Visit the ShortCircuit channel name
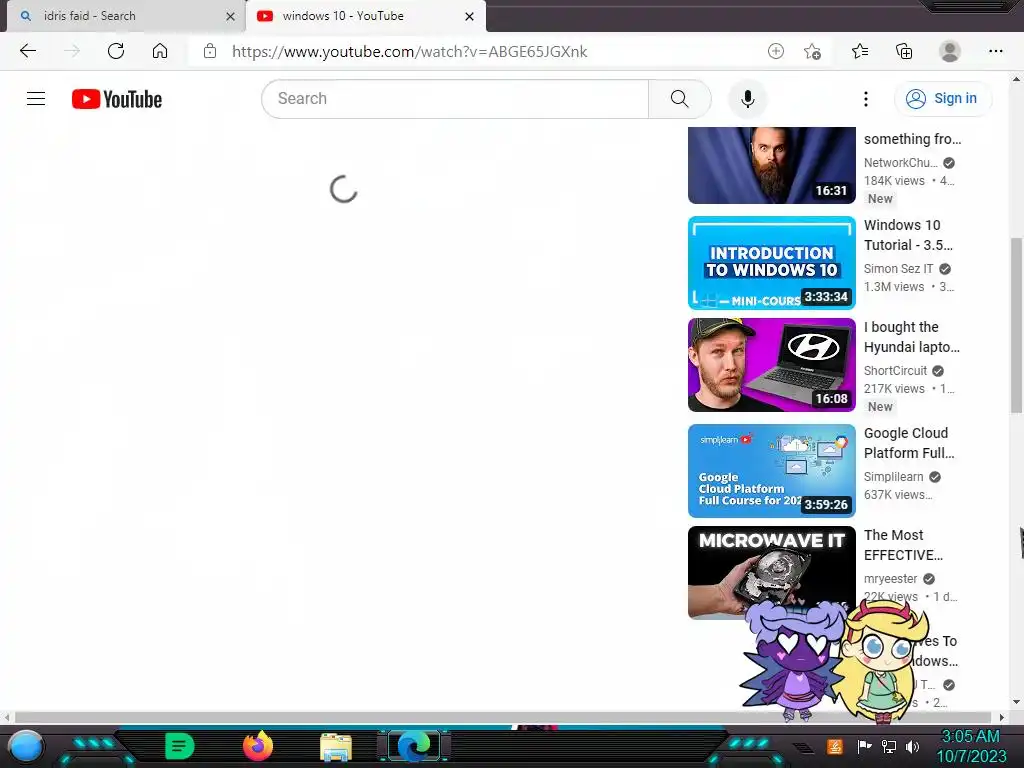This screenshot has height=768, width=1024. [x=895, y=370]
